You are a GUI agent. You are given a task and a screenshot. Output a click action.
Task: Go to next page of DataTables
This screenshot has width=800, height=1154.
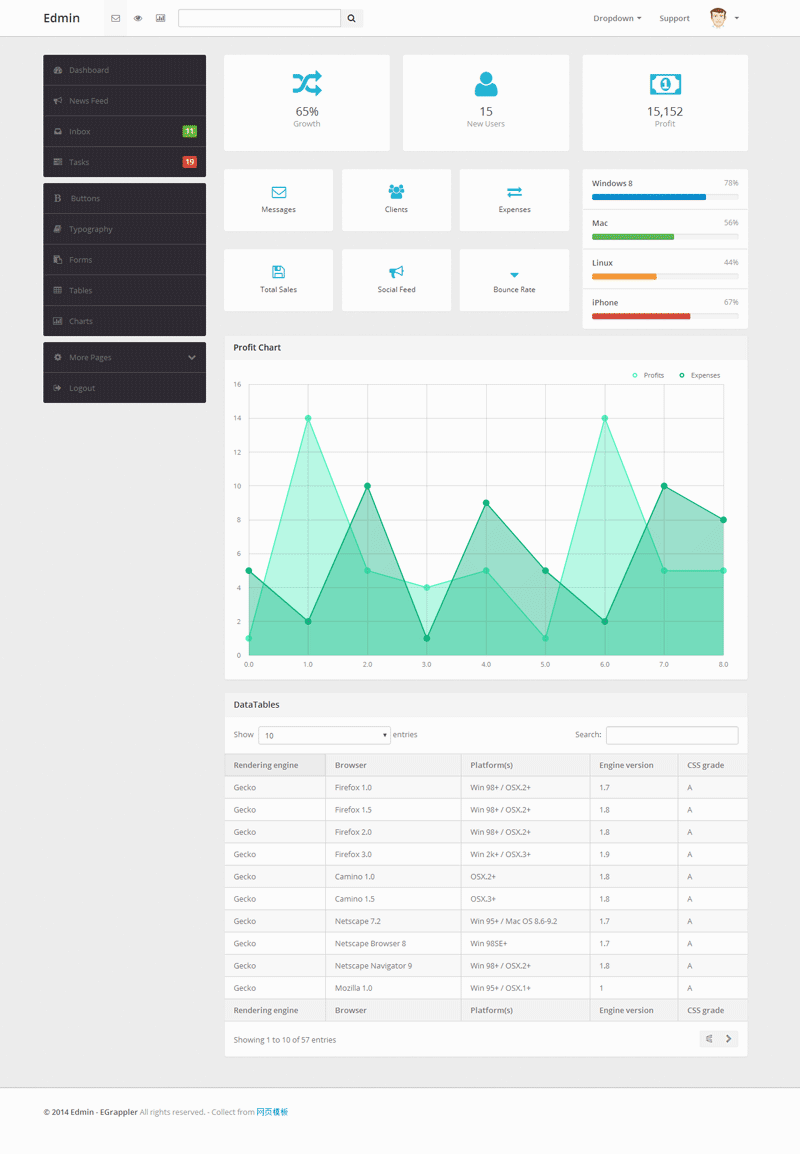coord(728,1039)
